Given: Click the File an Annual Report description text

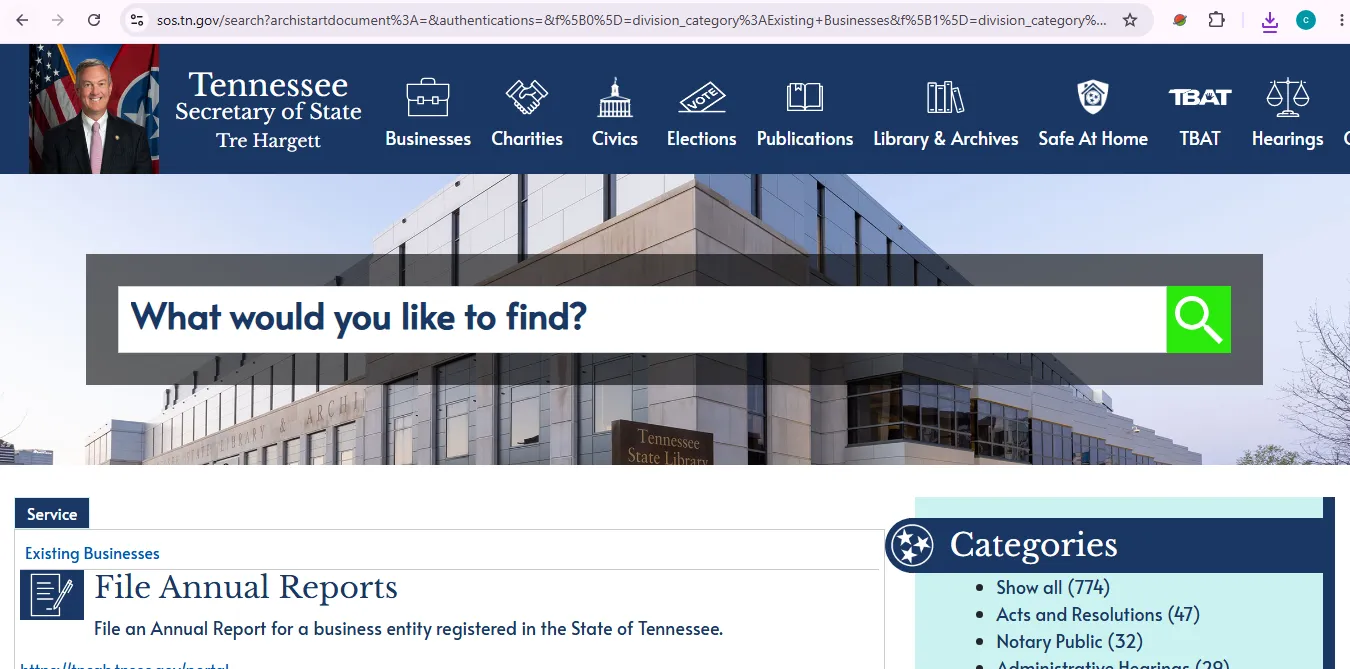Looking at the screenshot, I should (x=408, y=629).
